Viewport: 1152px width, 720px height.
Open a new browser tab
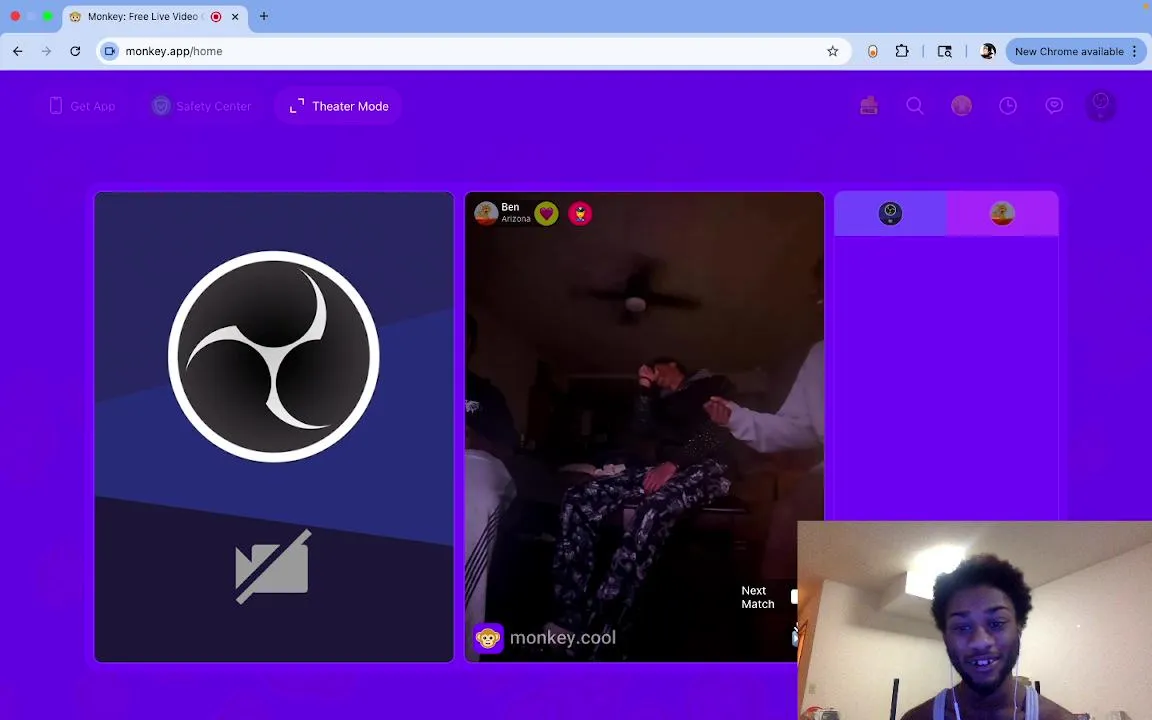pos(264,16)
